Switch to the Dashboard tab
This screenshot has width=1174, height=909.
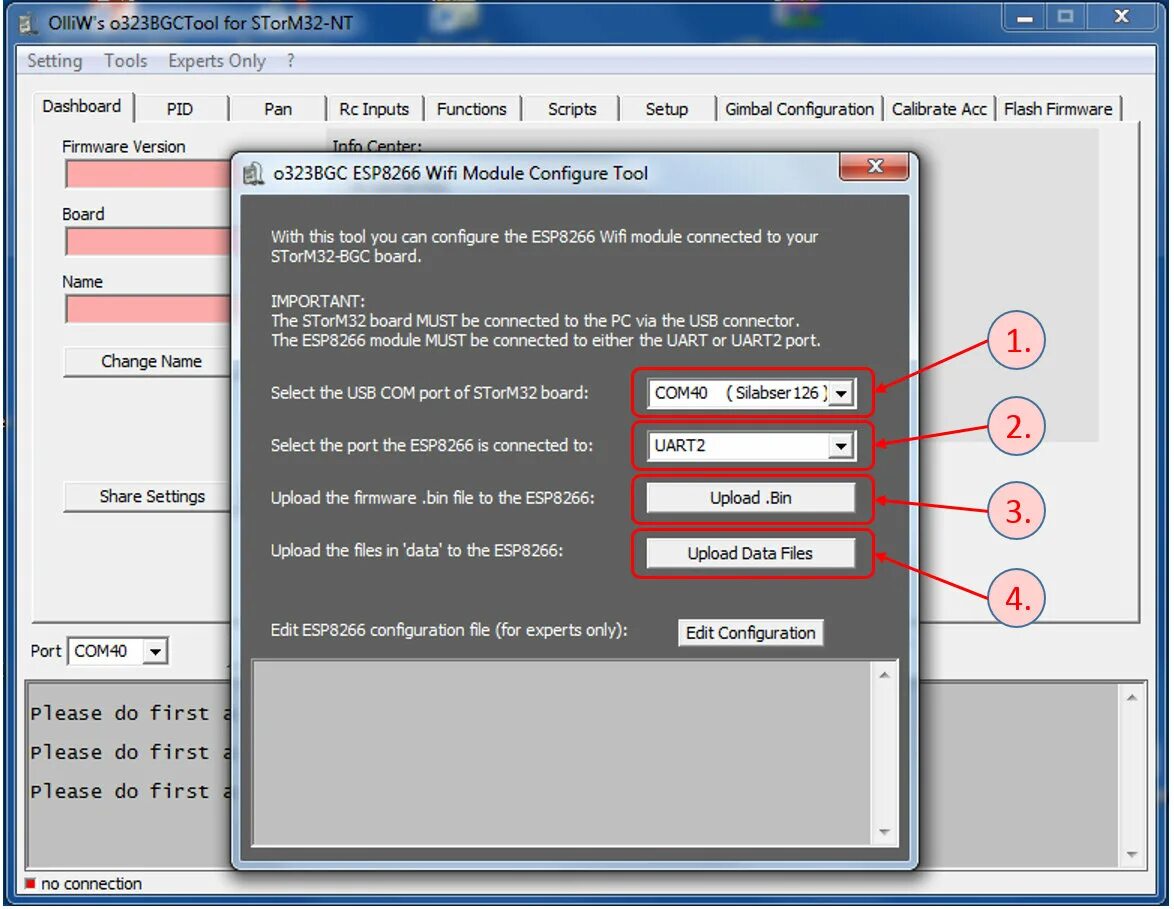(x=82, y=106)
